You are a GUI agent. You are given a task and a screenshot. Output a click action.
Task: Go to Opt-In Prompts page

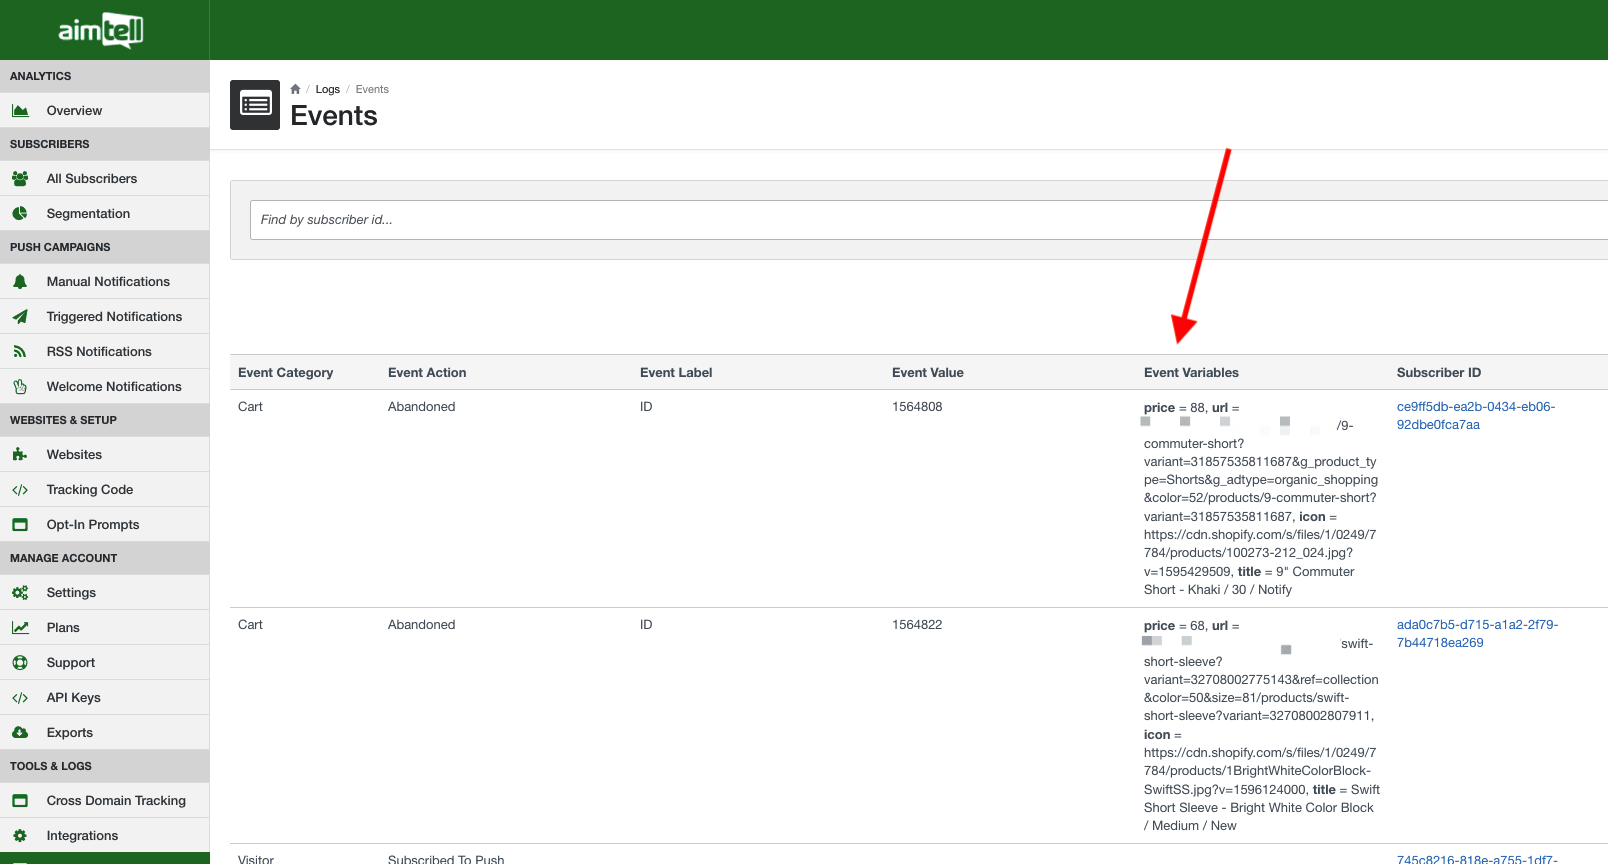tap(93, 525)
